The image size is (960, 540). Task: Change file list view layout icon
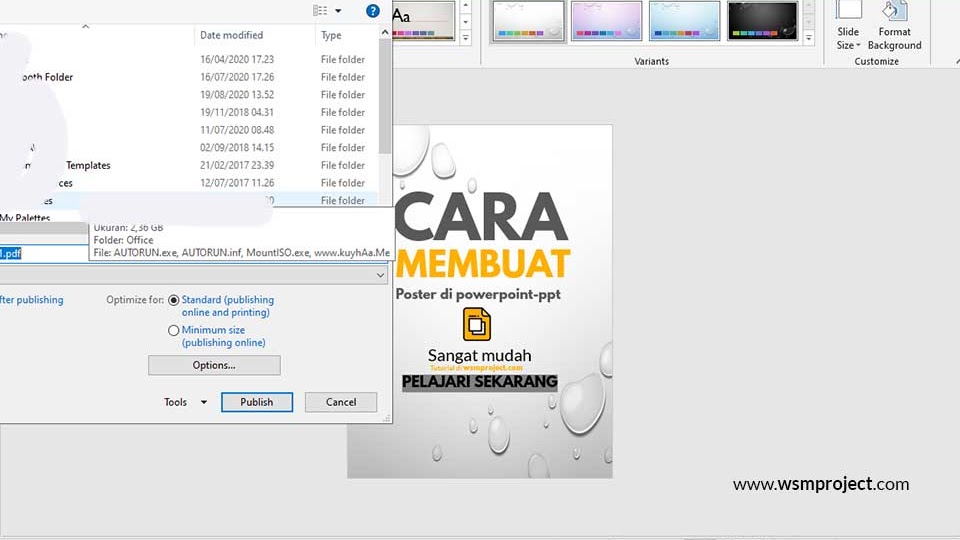[x=320, y=10]
